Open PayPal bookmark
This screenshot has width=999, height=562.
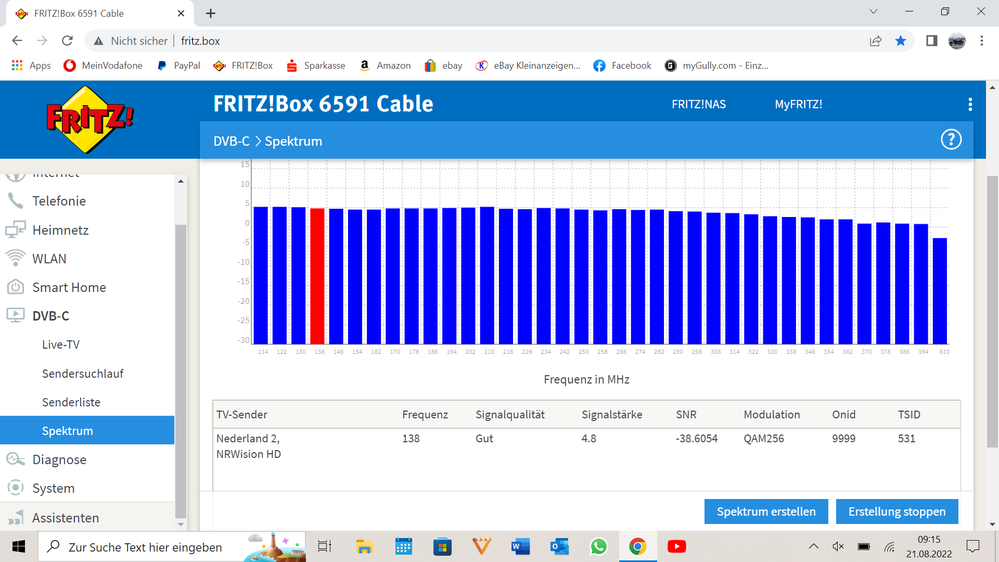pos(178,66)
